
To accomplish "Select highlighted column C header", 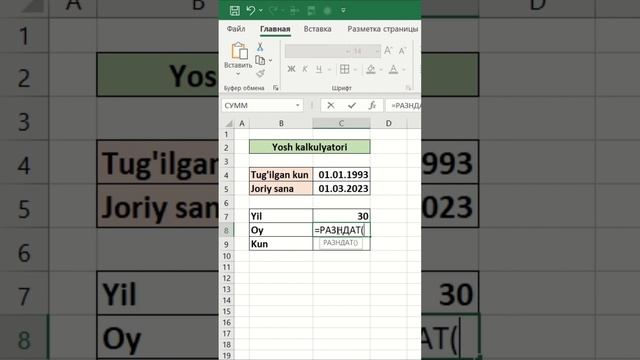I will click(x=341, y=123).
